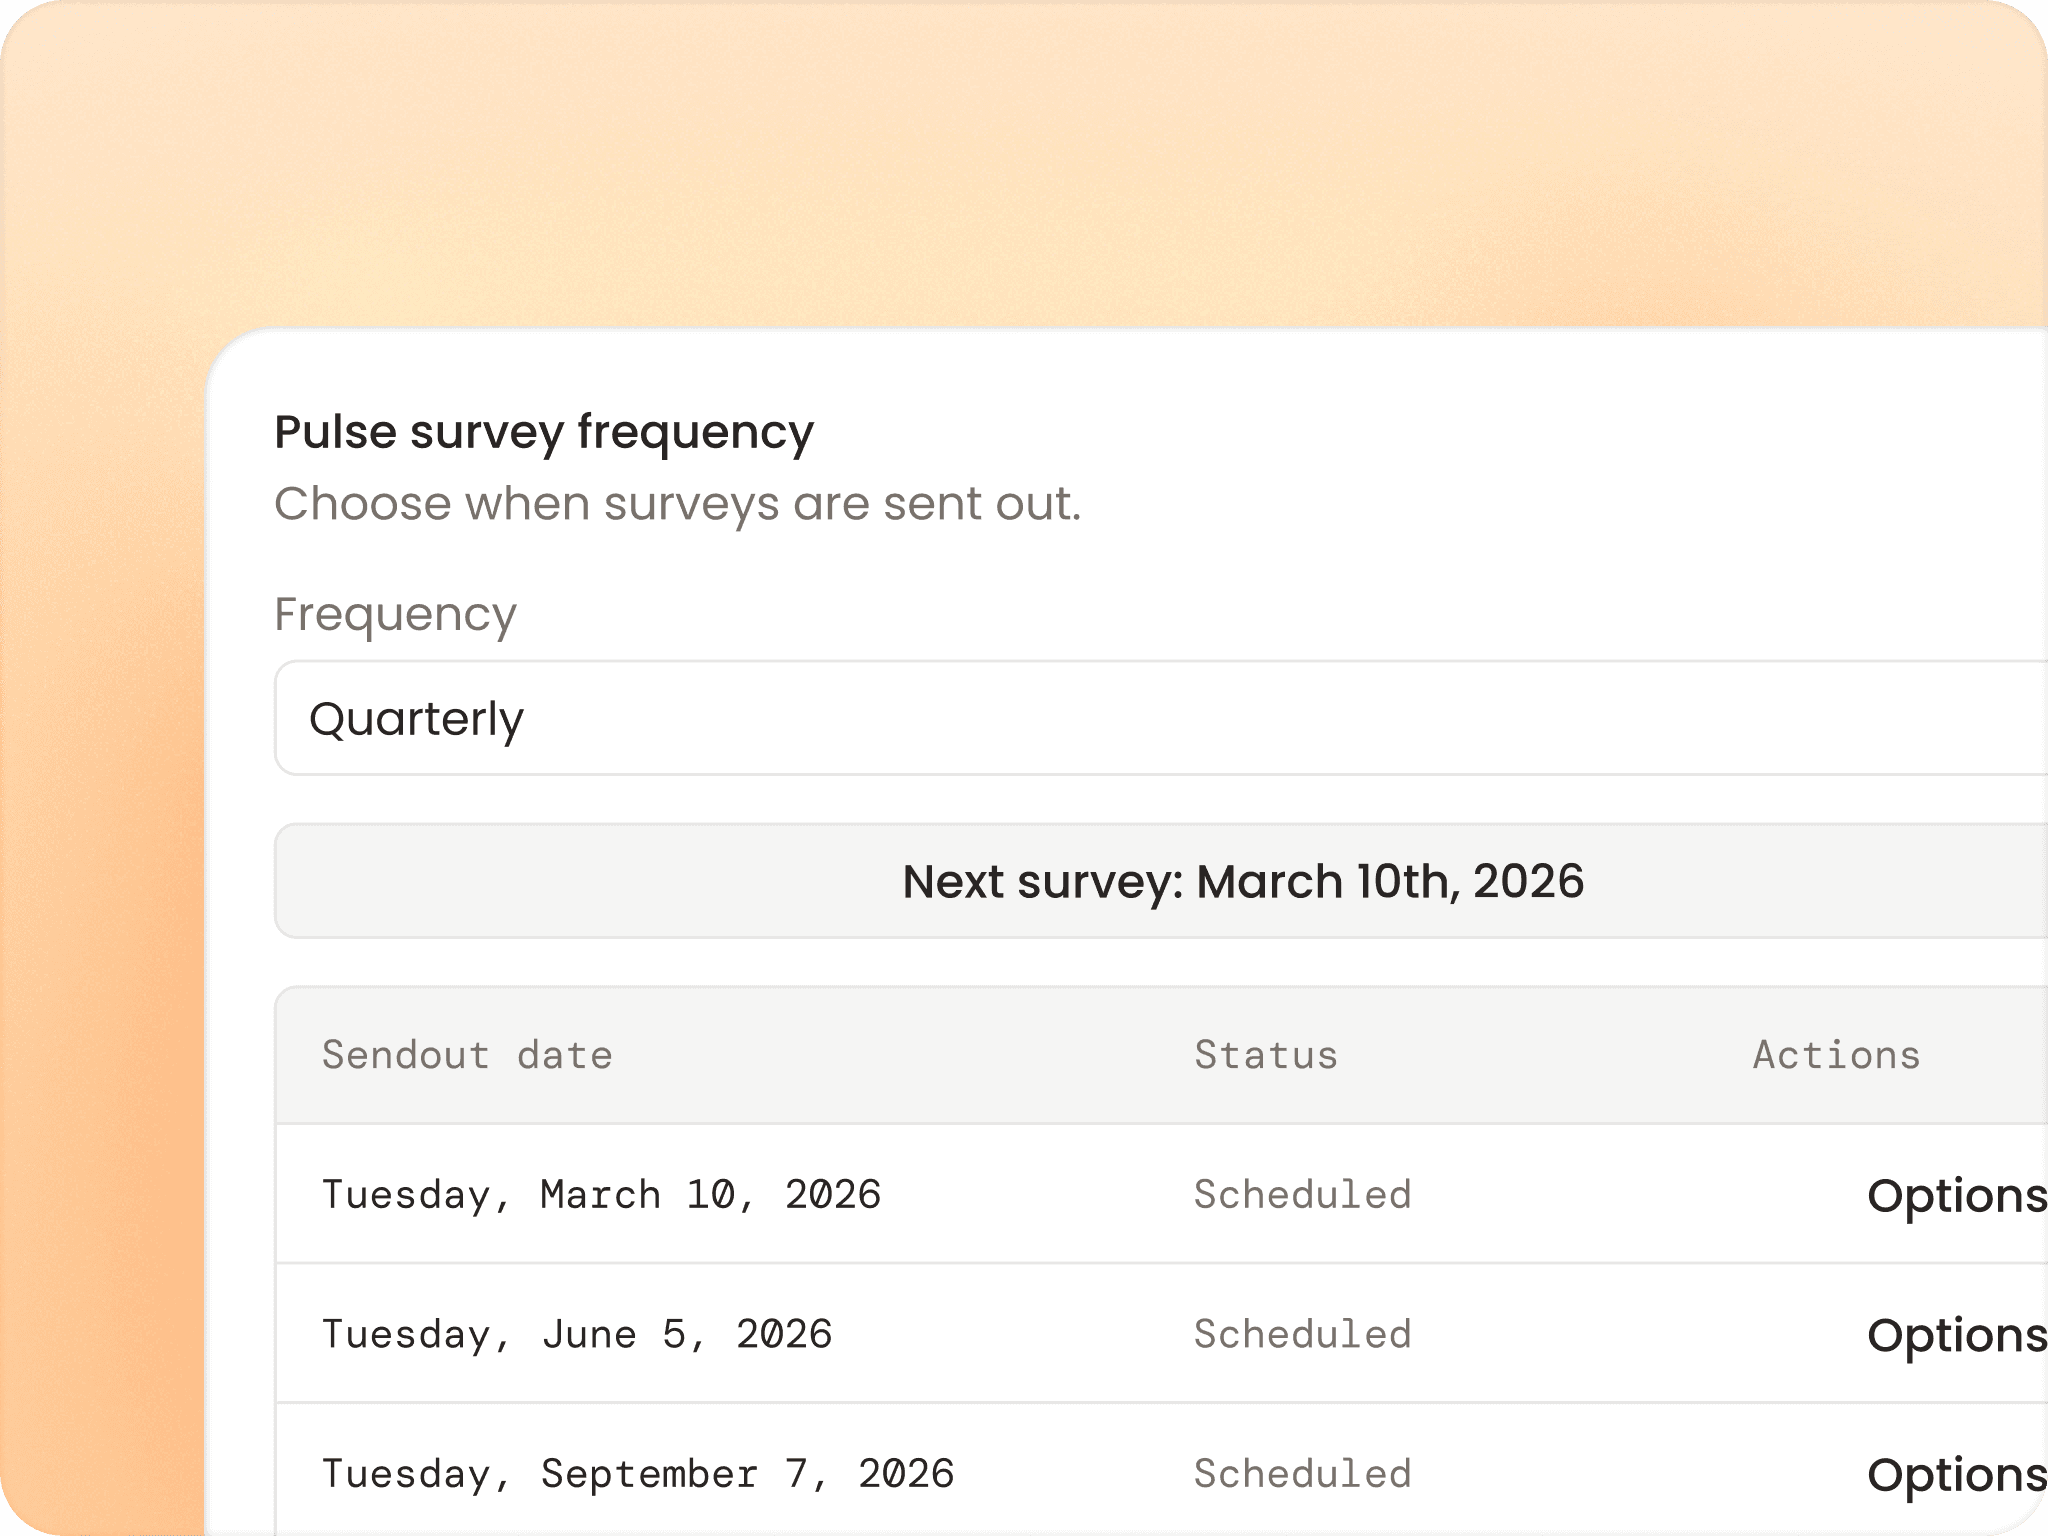Sort by the Sendout date column header
The image size is (2048, 1536).
467,1055
